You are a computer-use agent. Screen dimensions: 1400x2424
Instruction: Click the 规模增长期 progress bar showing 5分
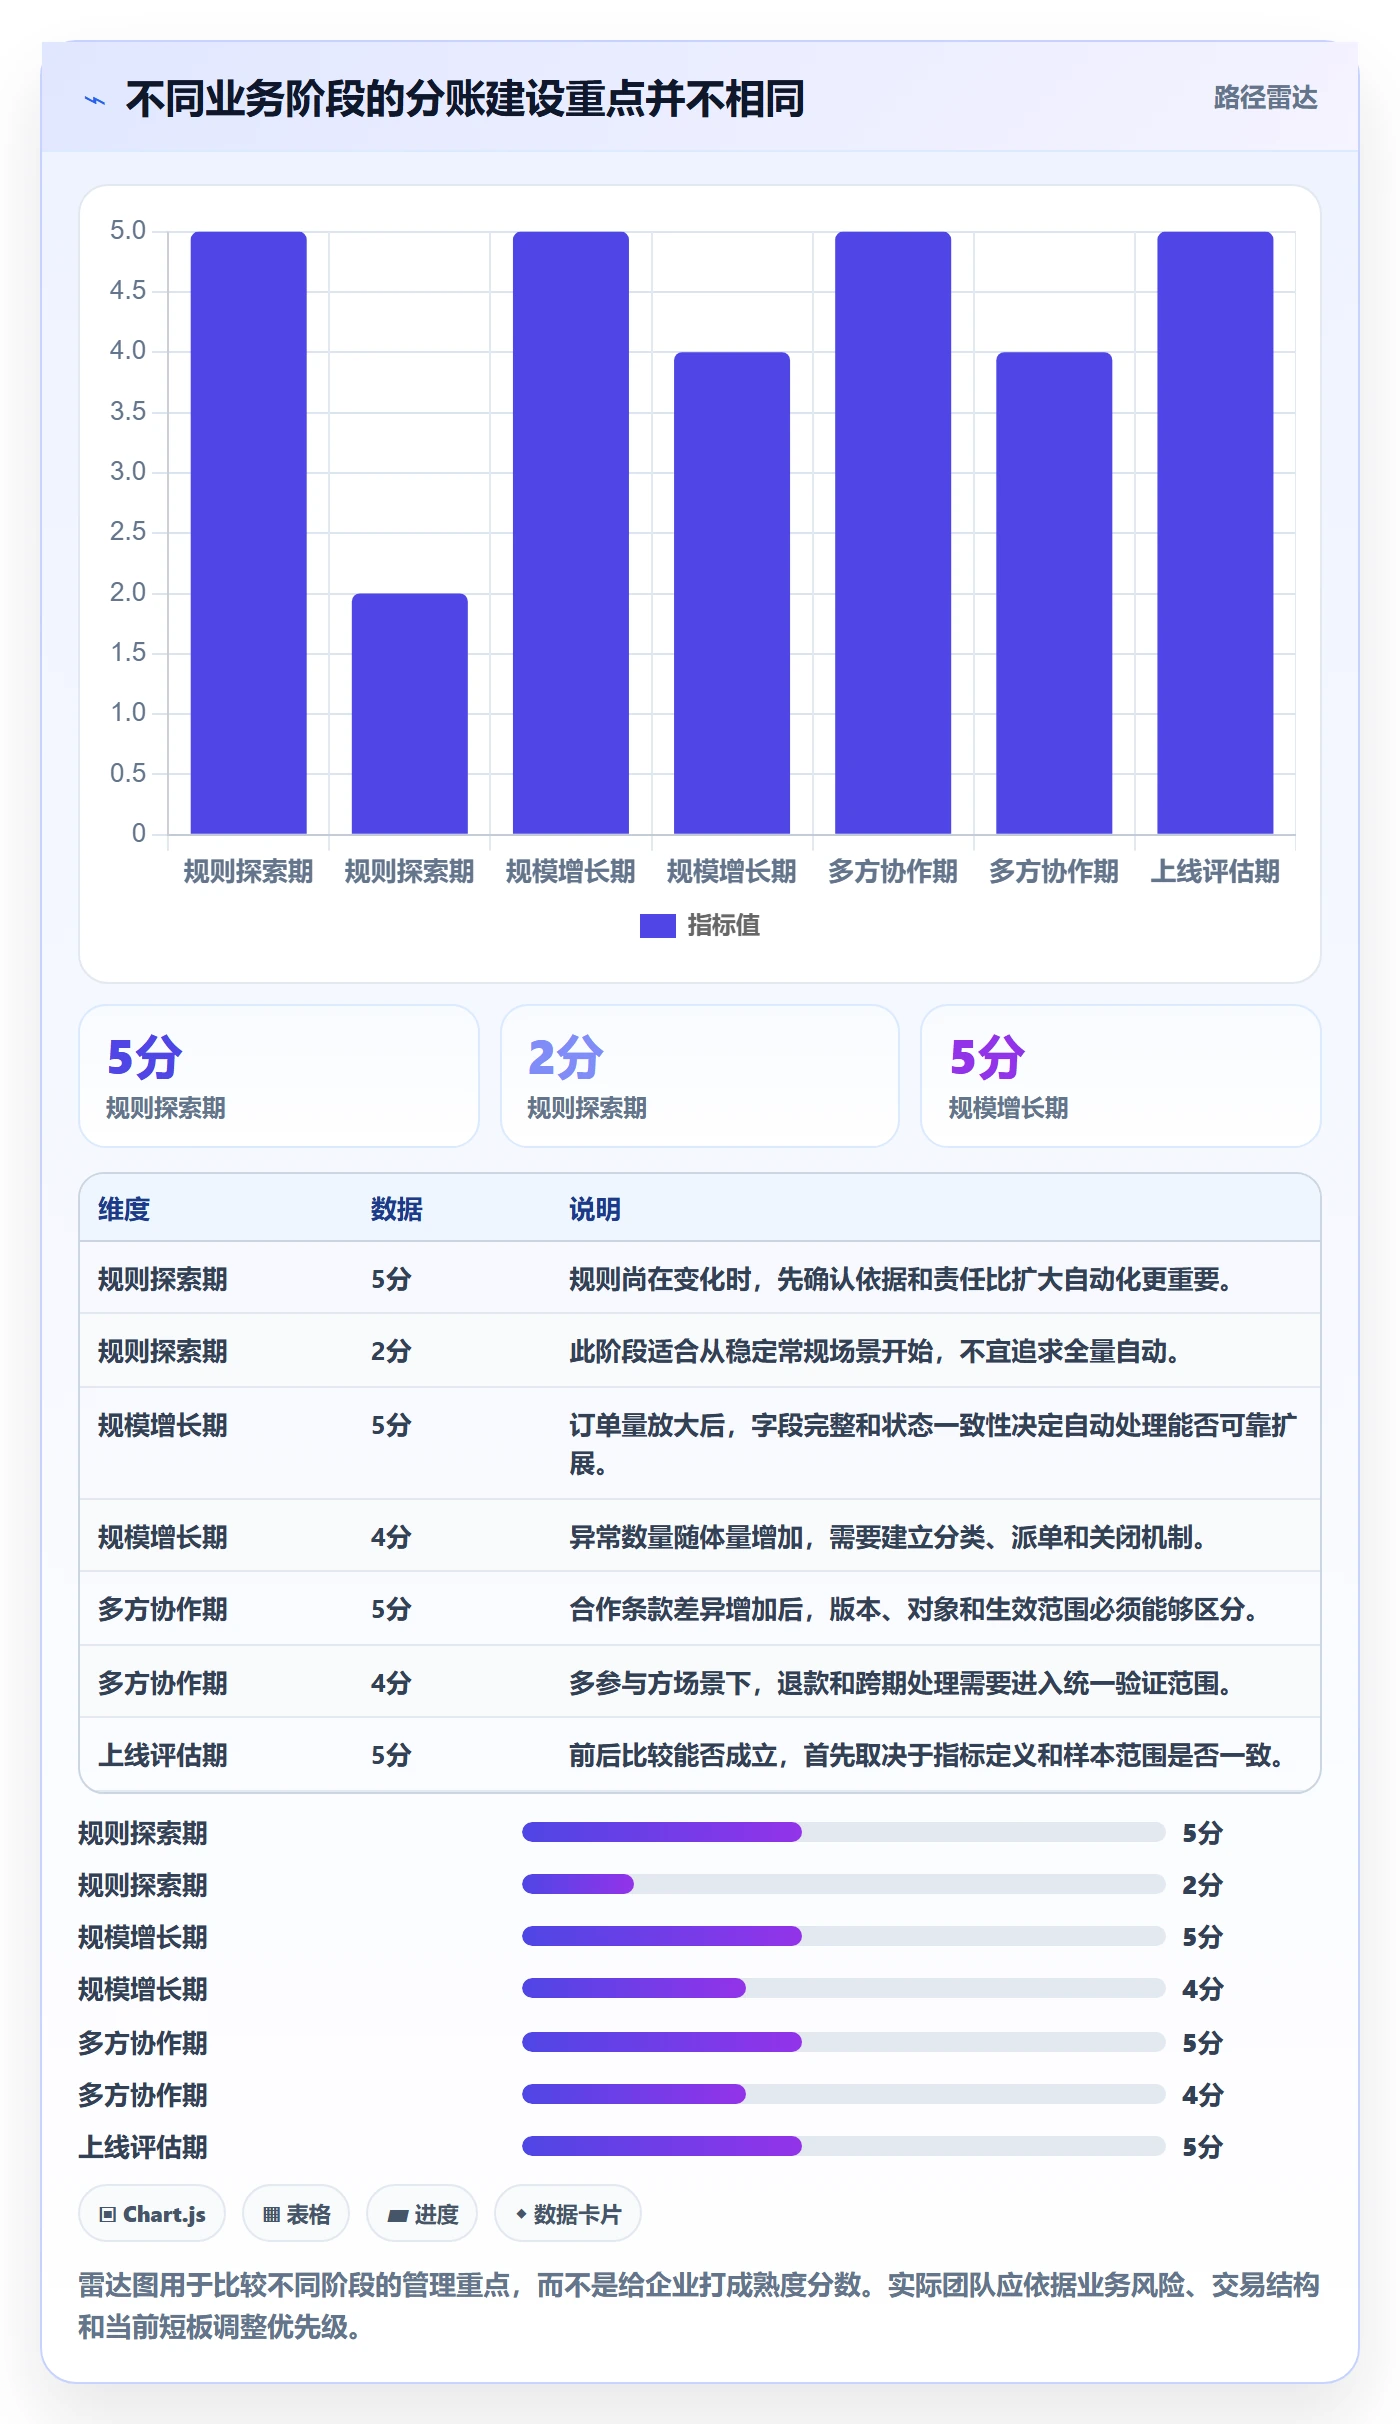click(843, 1936)
